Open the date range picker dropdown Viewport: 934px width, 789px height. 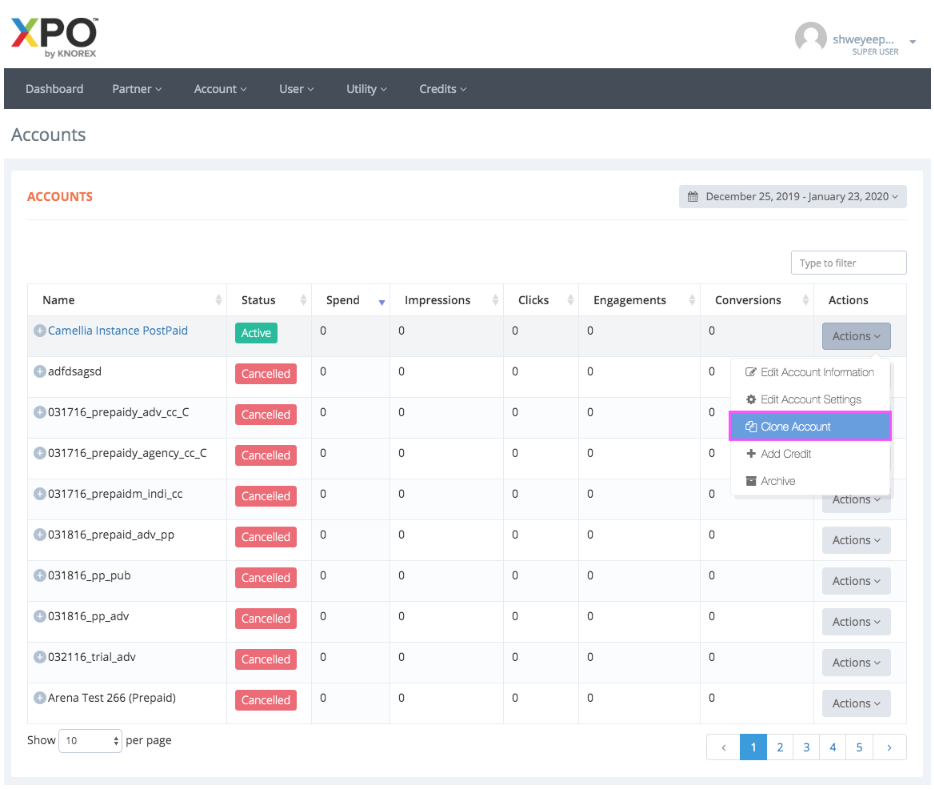[792, 197]
